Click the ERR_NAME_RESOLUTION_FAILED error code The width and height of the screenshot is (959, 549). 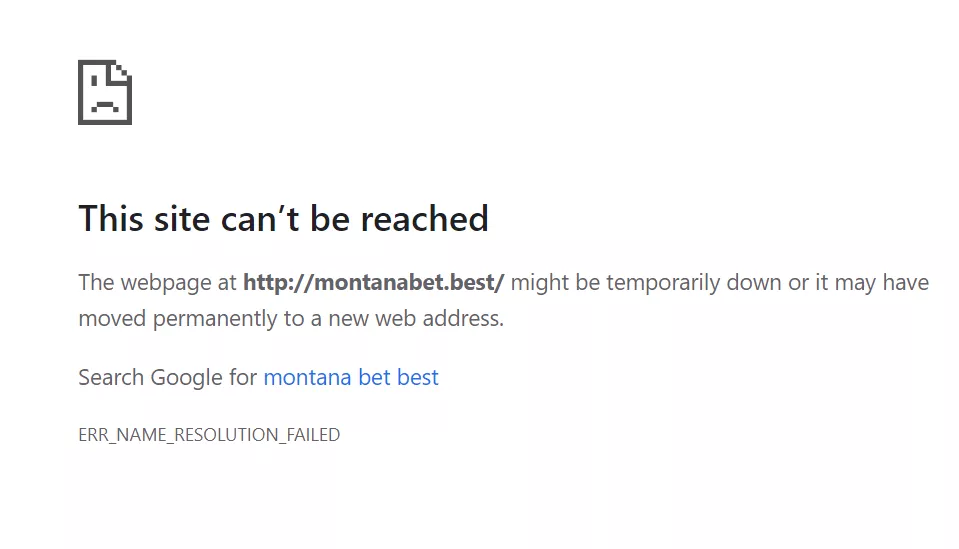pyautogui.click(x=209, y=435)
